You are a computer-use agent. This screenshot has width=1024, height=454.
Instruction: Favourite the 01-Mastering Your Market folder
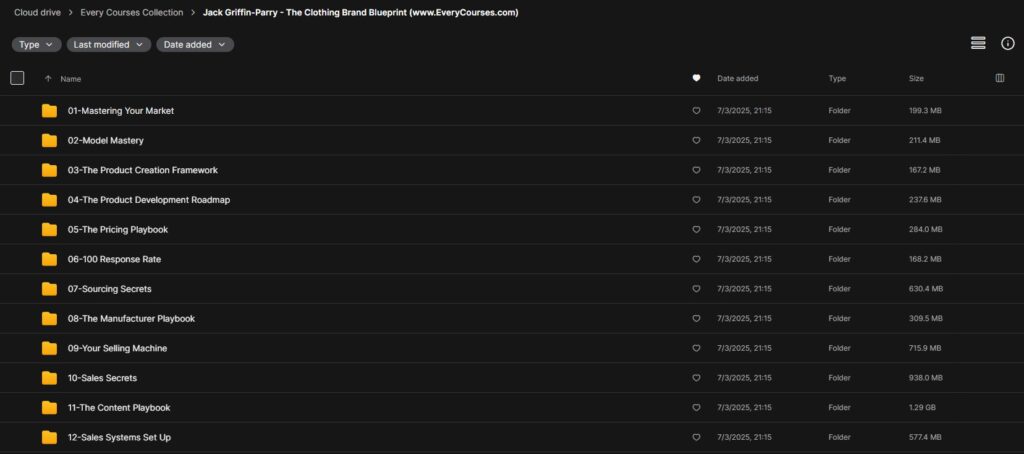click(x=696, y=111)
